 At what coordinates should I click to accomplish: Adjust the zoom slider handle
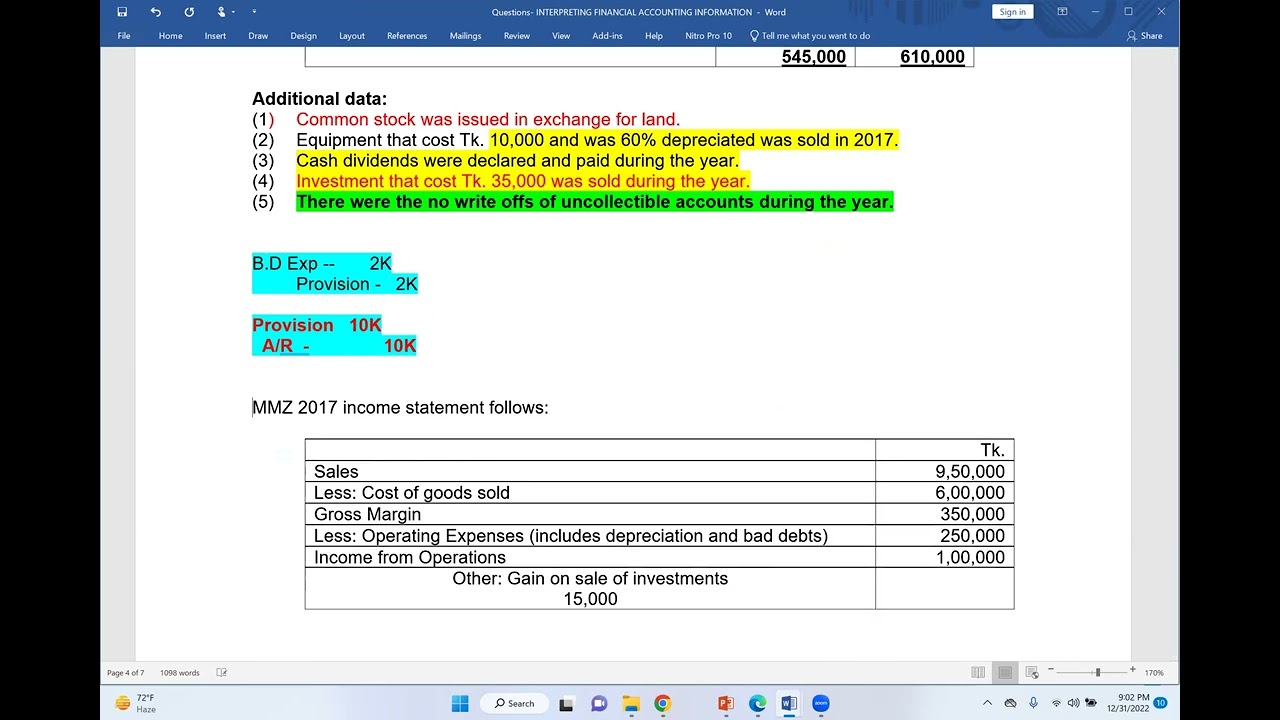coord(1098,672)
